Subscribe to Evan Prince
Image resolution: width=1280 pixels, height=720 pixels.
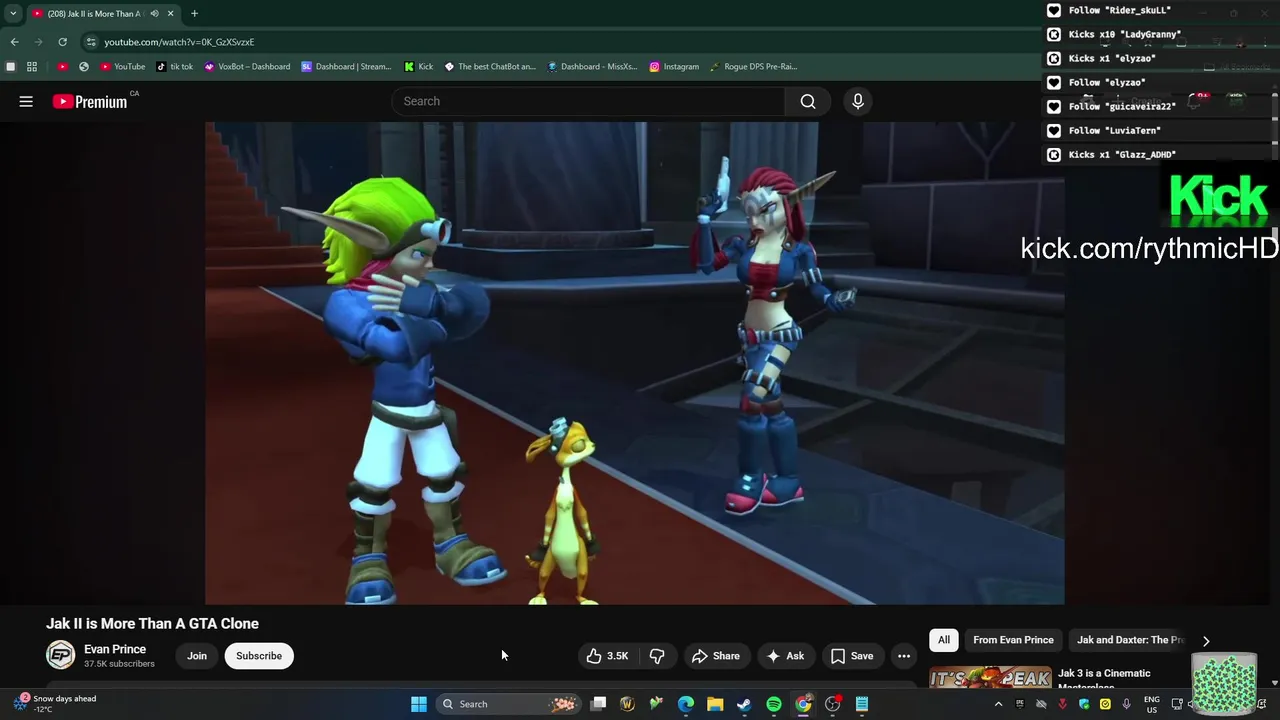click(259, 656)
